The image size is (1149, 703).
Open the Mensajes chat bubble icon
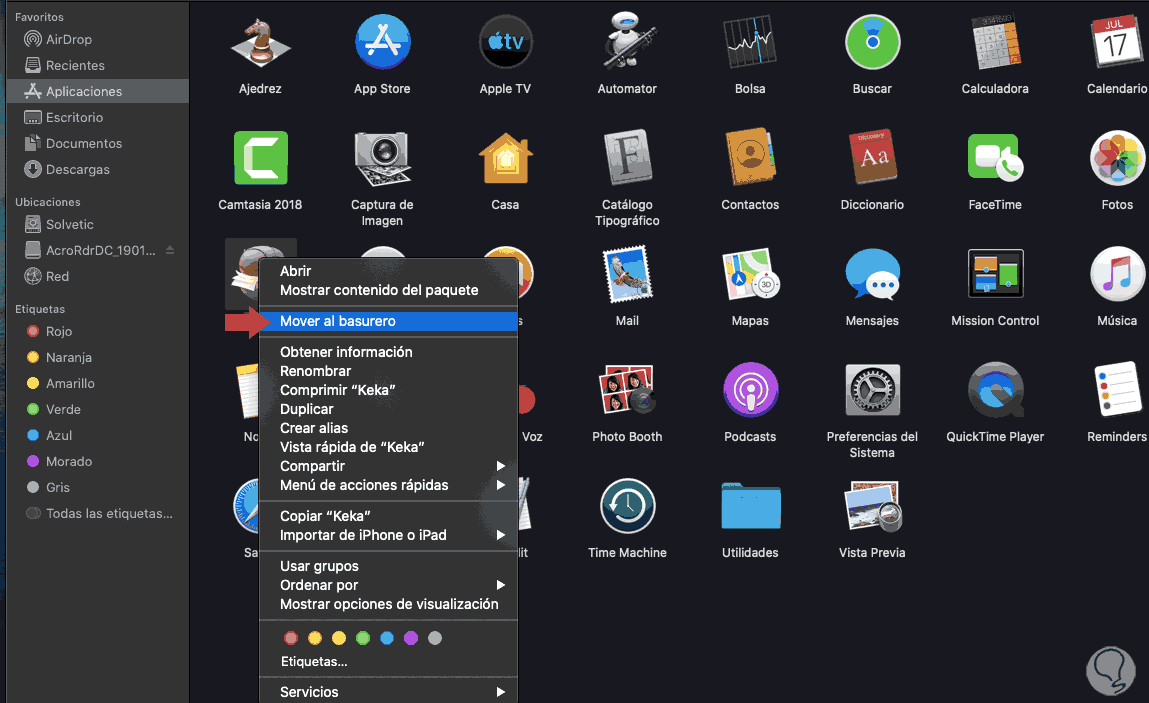click(x=872, y=273)
